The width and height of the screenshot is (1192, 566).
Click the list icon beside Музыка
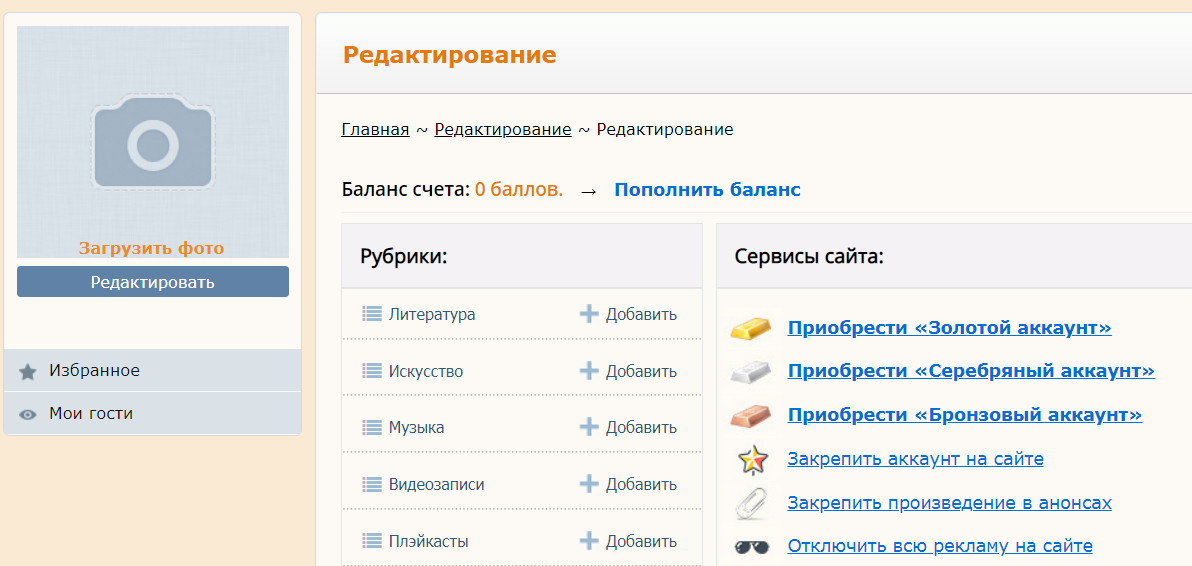(x=372, y=428)
